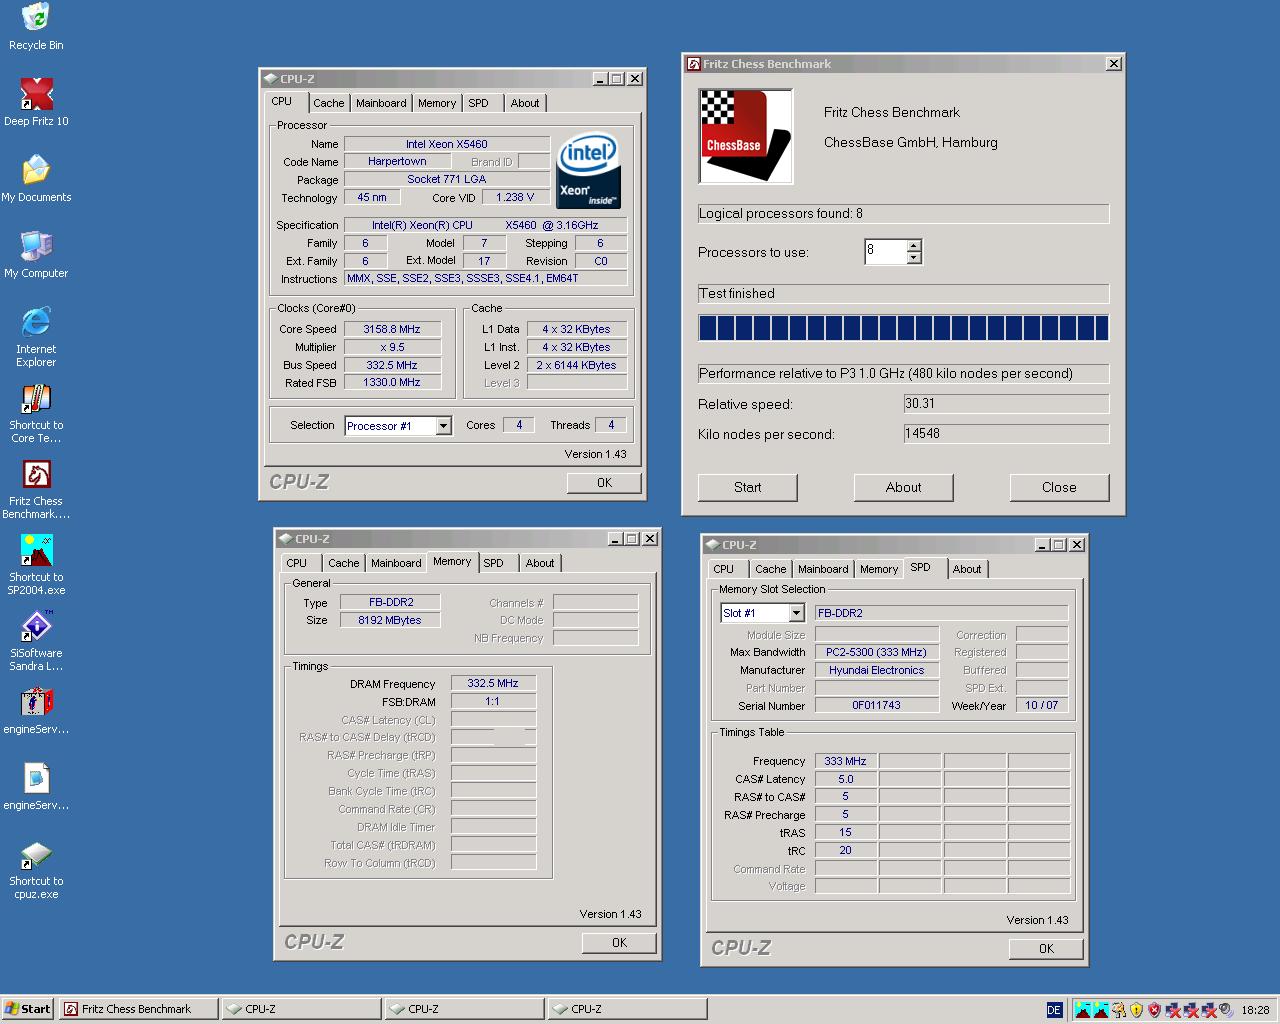
Task: Click Close button in Fritz Chess Benchmark
Action: (x=1059, y=487)
